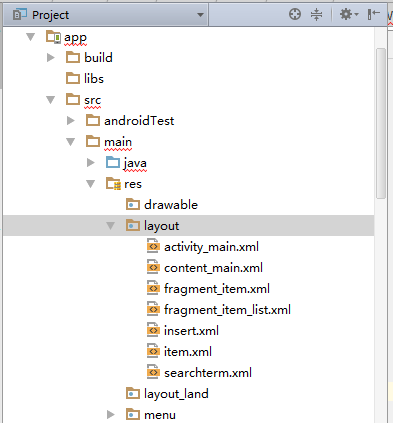This screenshot has width=393, height=423.
Task: Select the layout folder label
Action: (x=161, y=226)
